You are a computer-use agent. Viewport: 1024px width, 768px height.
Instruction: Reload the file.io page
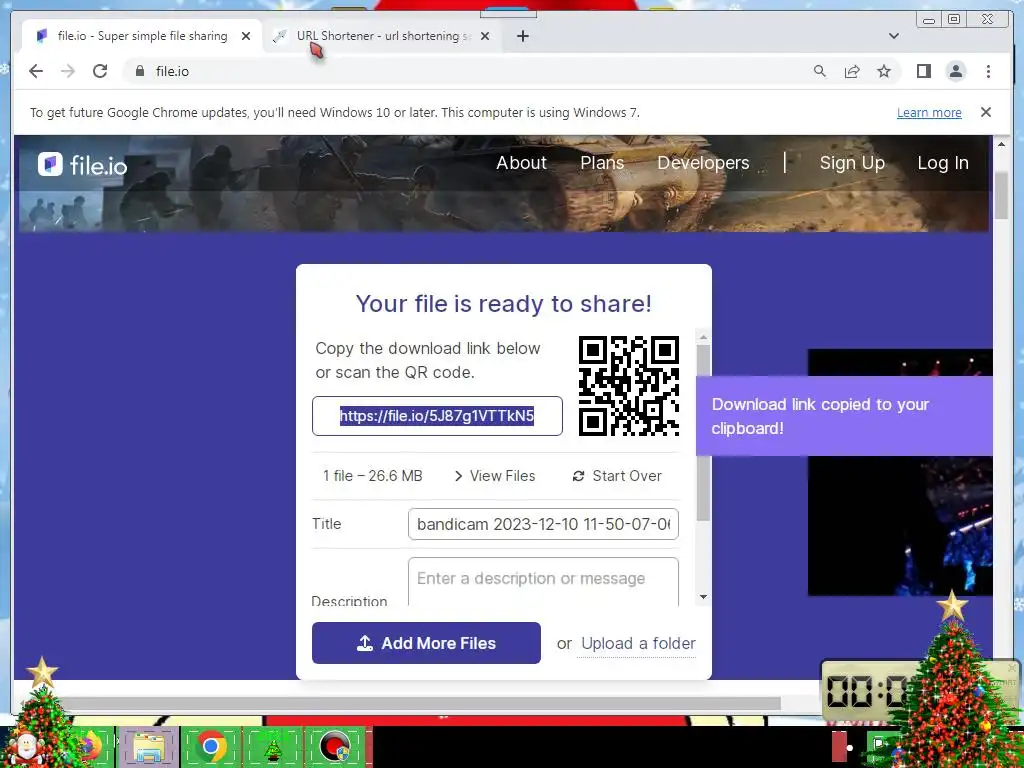point(100,71)
